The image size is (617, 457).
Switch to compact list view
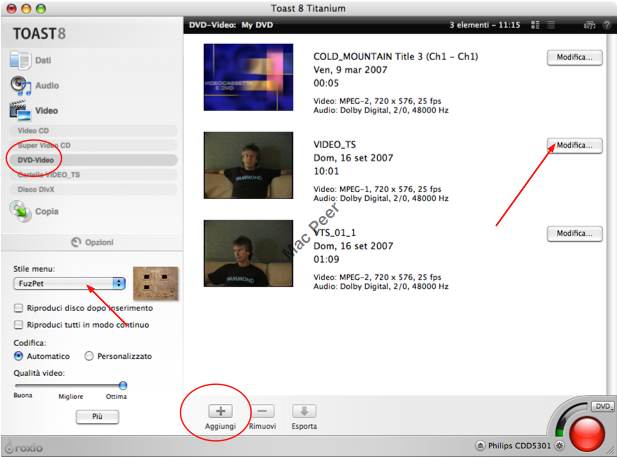tap(551, 25)
